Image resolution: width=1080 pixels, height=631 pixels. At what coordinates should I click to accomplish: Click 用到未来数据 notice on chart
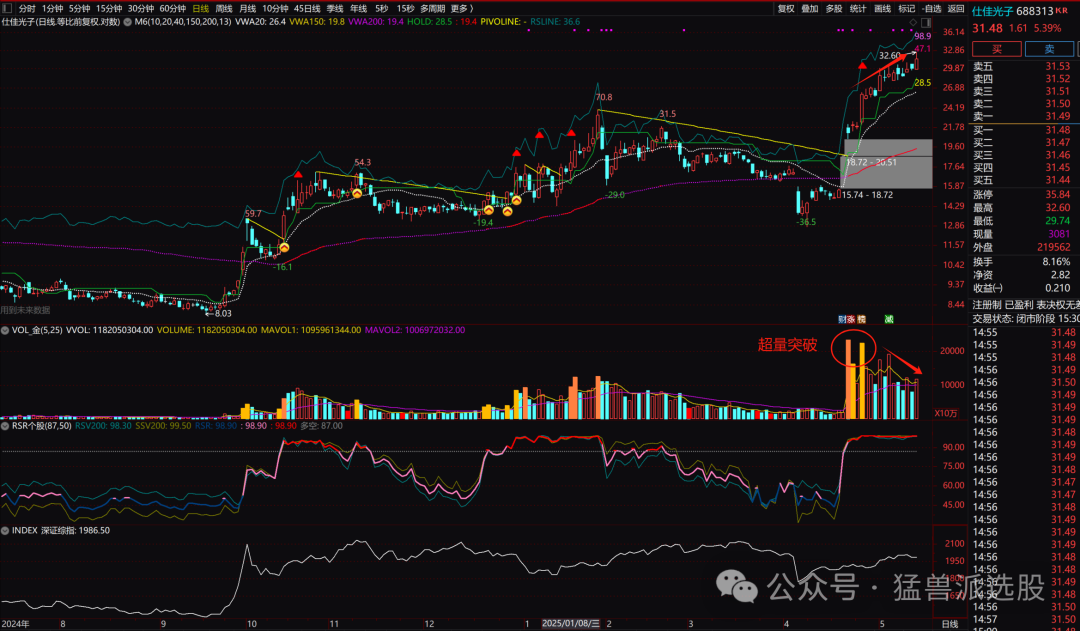pos(25,311)
